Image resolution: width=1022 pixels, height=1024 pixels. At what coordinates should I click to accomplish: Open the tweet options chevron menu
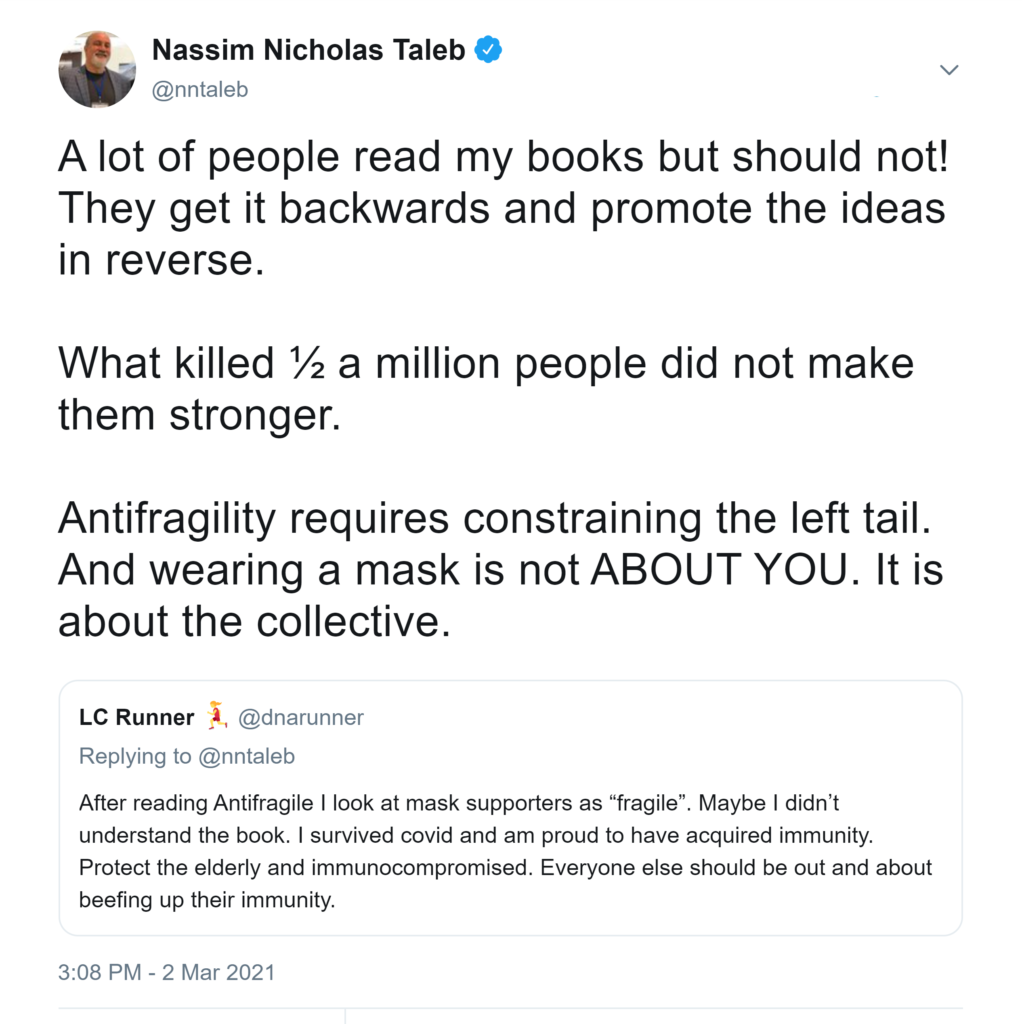click(x=949, y=70)
